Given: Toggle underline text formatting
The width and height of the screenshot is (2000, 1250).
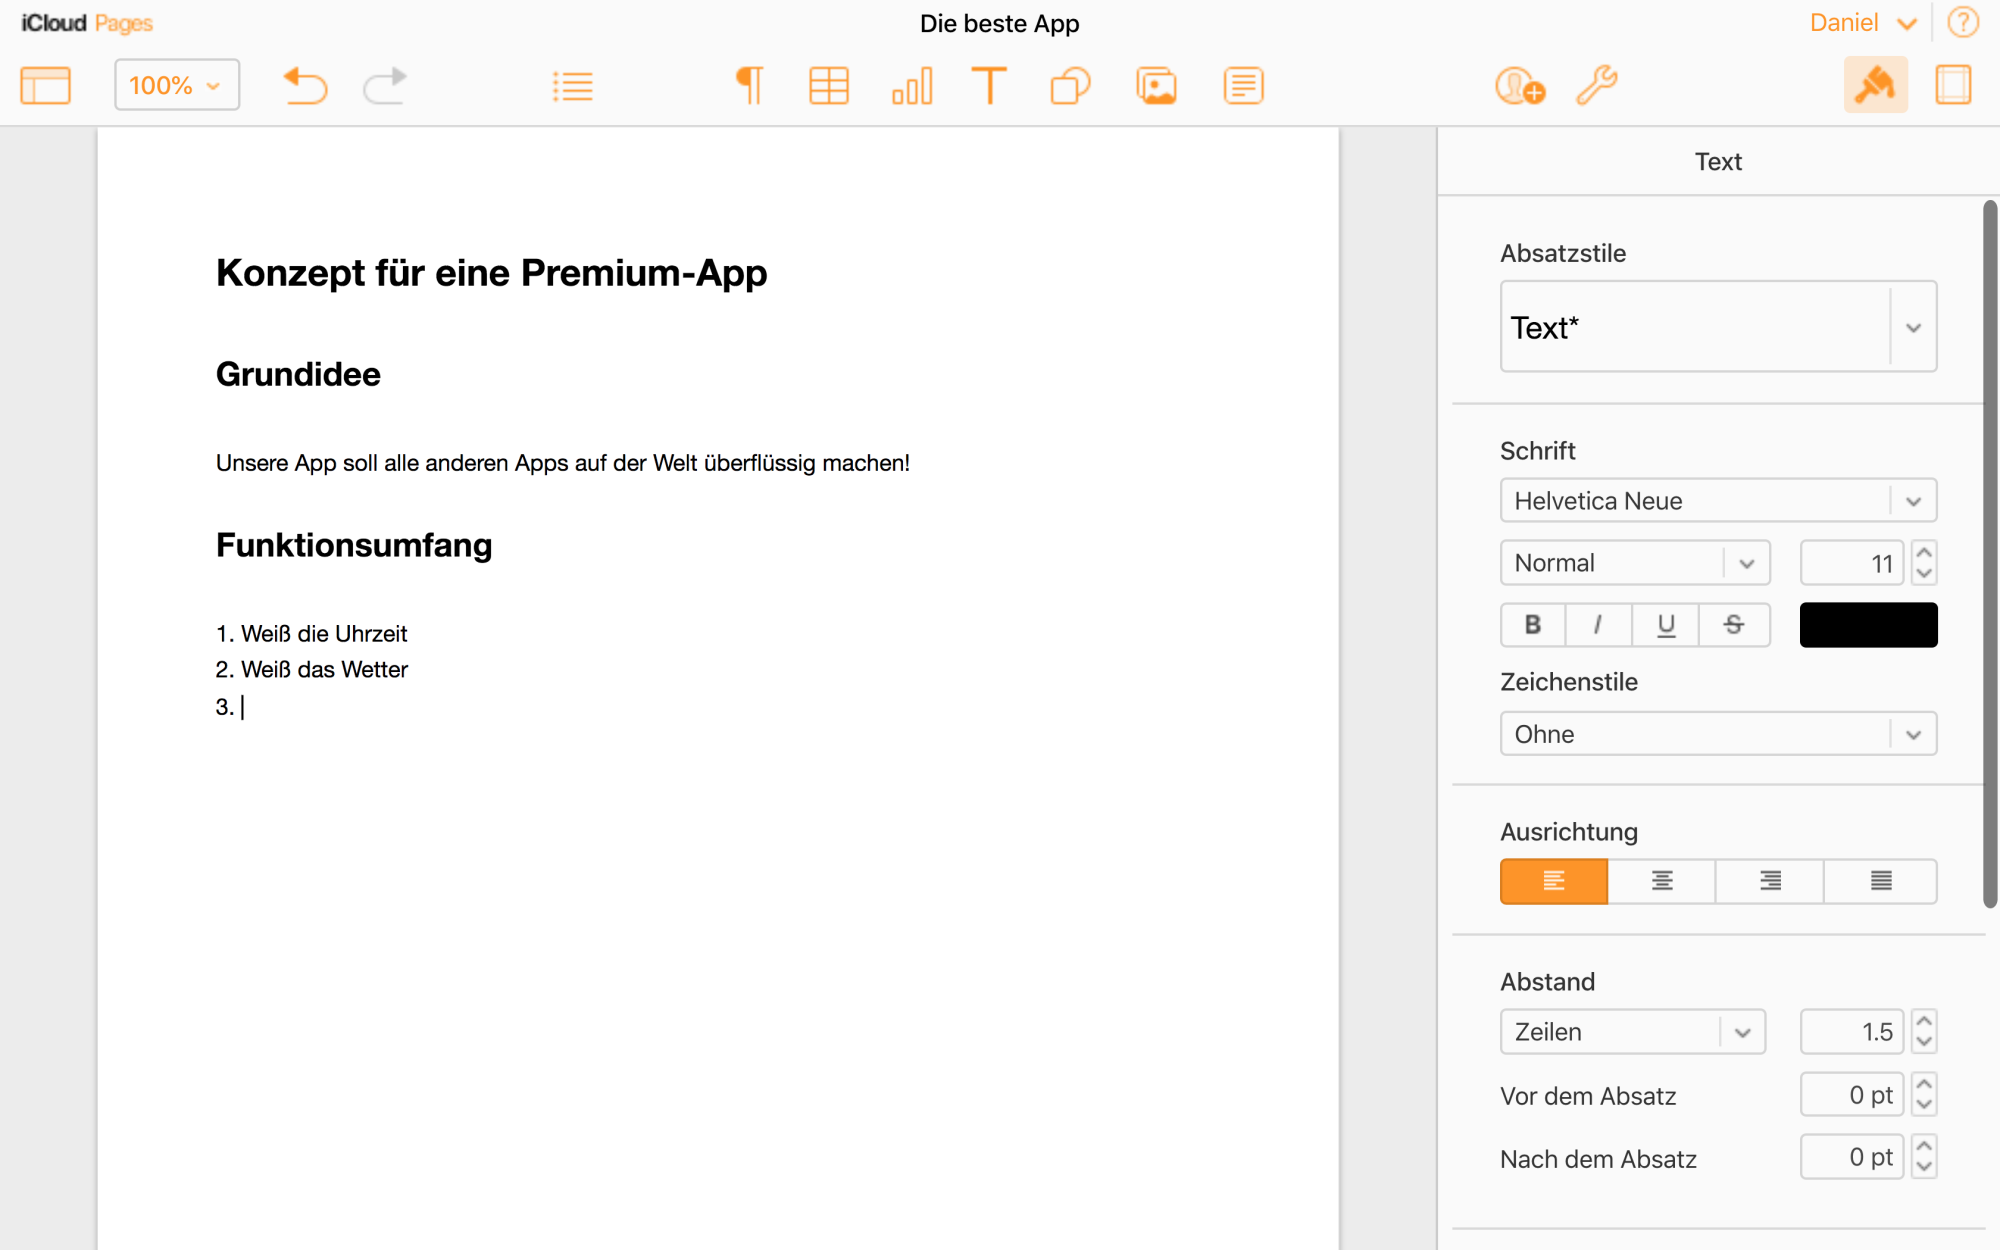Looking at the screenshot, I should 1666,625.
